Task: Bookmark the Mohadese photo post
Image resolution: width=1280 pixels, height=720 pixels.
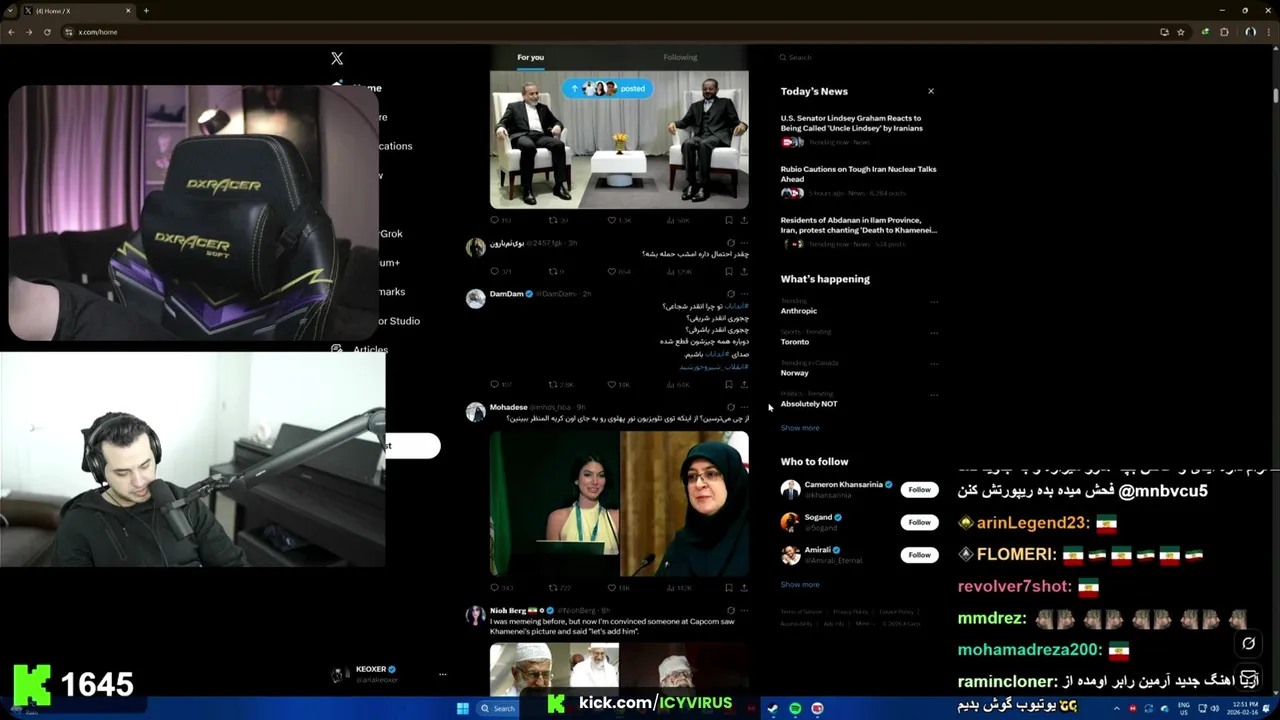Action: [729, 588]
